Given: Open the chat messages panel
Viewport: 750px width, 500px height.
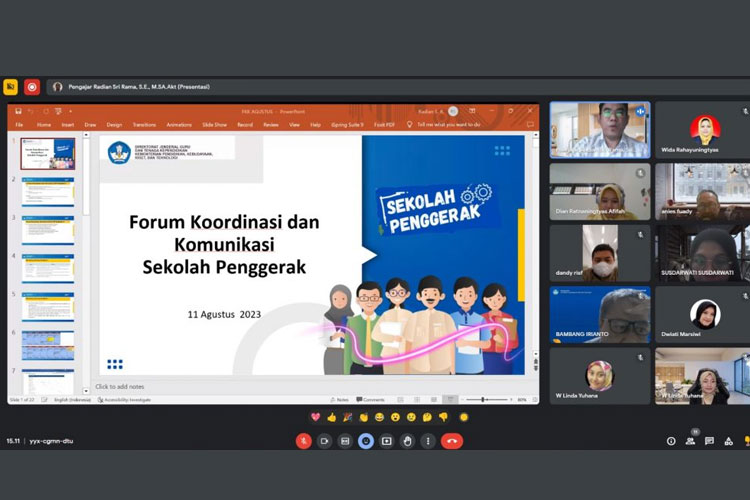Looking at the screenshot, I should click(x=709, y=441).
